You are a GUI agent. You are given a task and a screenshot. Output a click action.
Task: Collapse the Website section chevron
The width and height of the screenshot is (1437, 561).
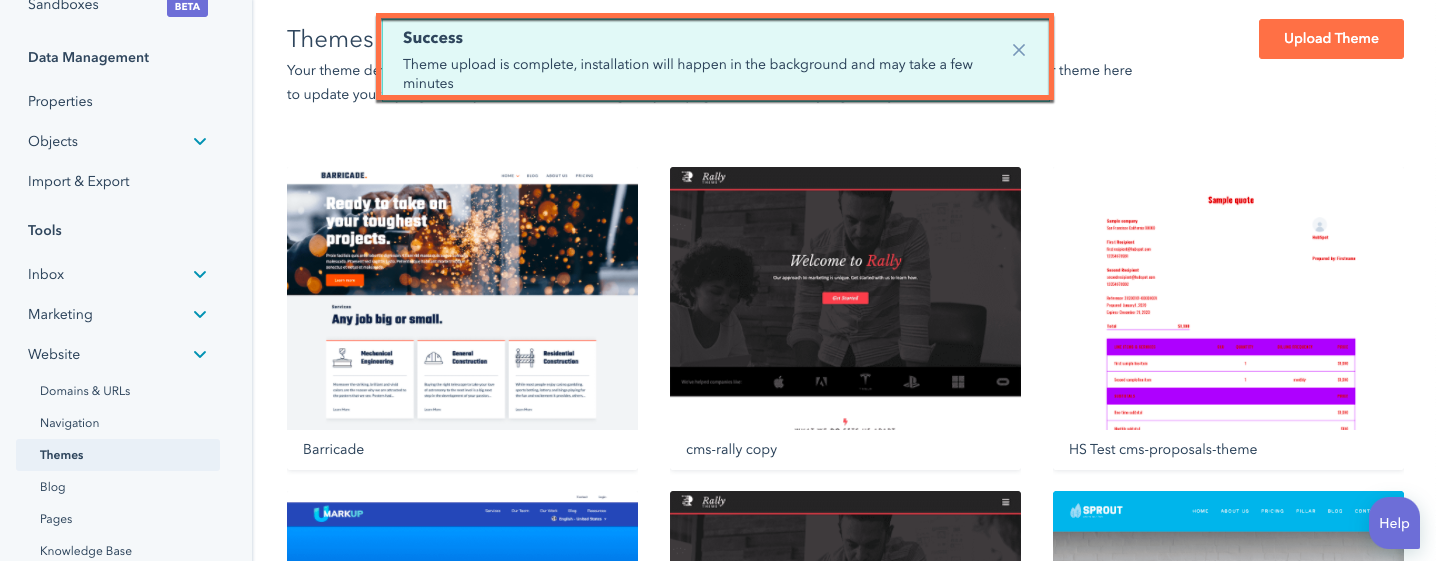click(x=200, y=354)
